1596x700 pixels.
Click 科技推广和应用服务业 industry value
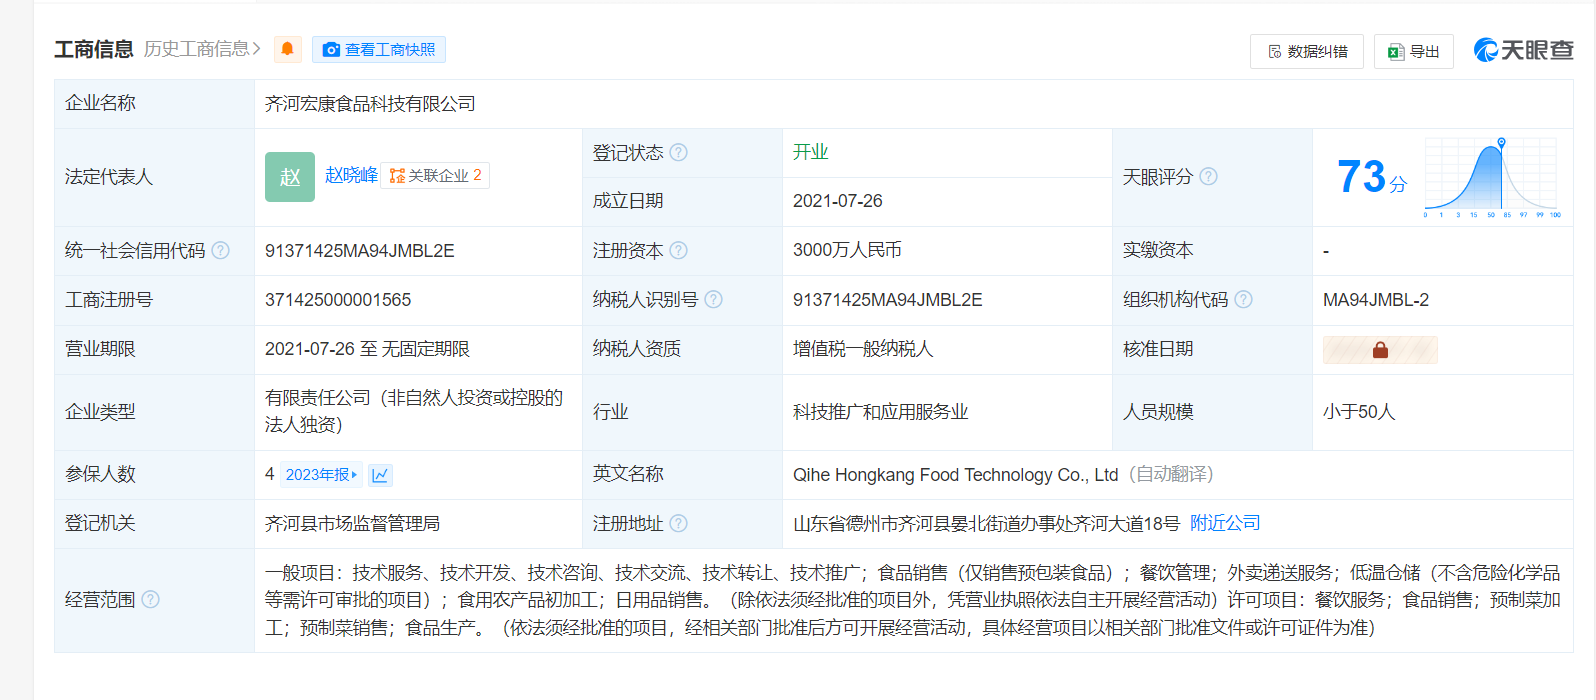tap(881, 412)
